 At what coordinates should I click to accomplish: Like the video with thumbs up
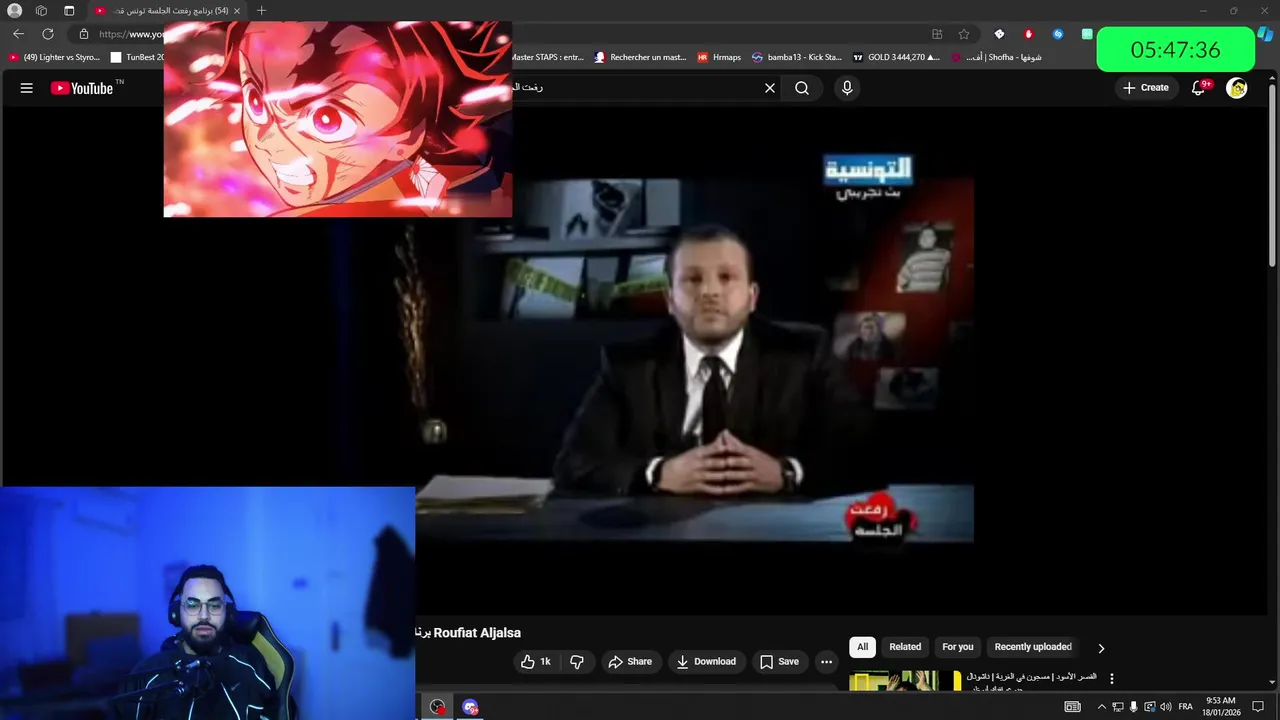click(x=536, y=662)
